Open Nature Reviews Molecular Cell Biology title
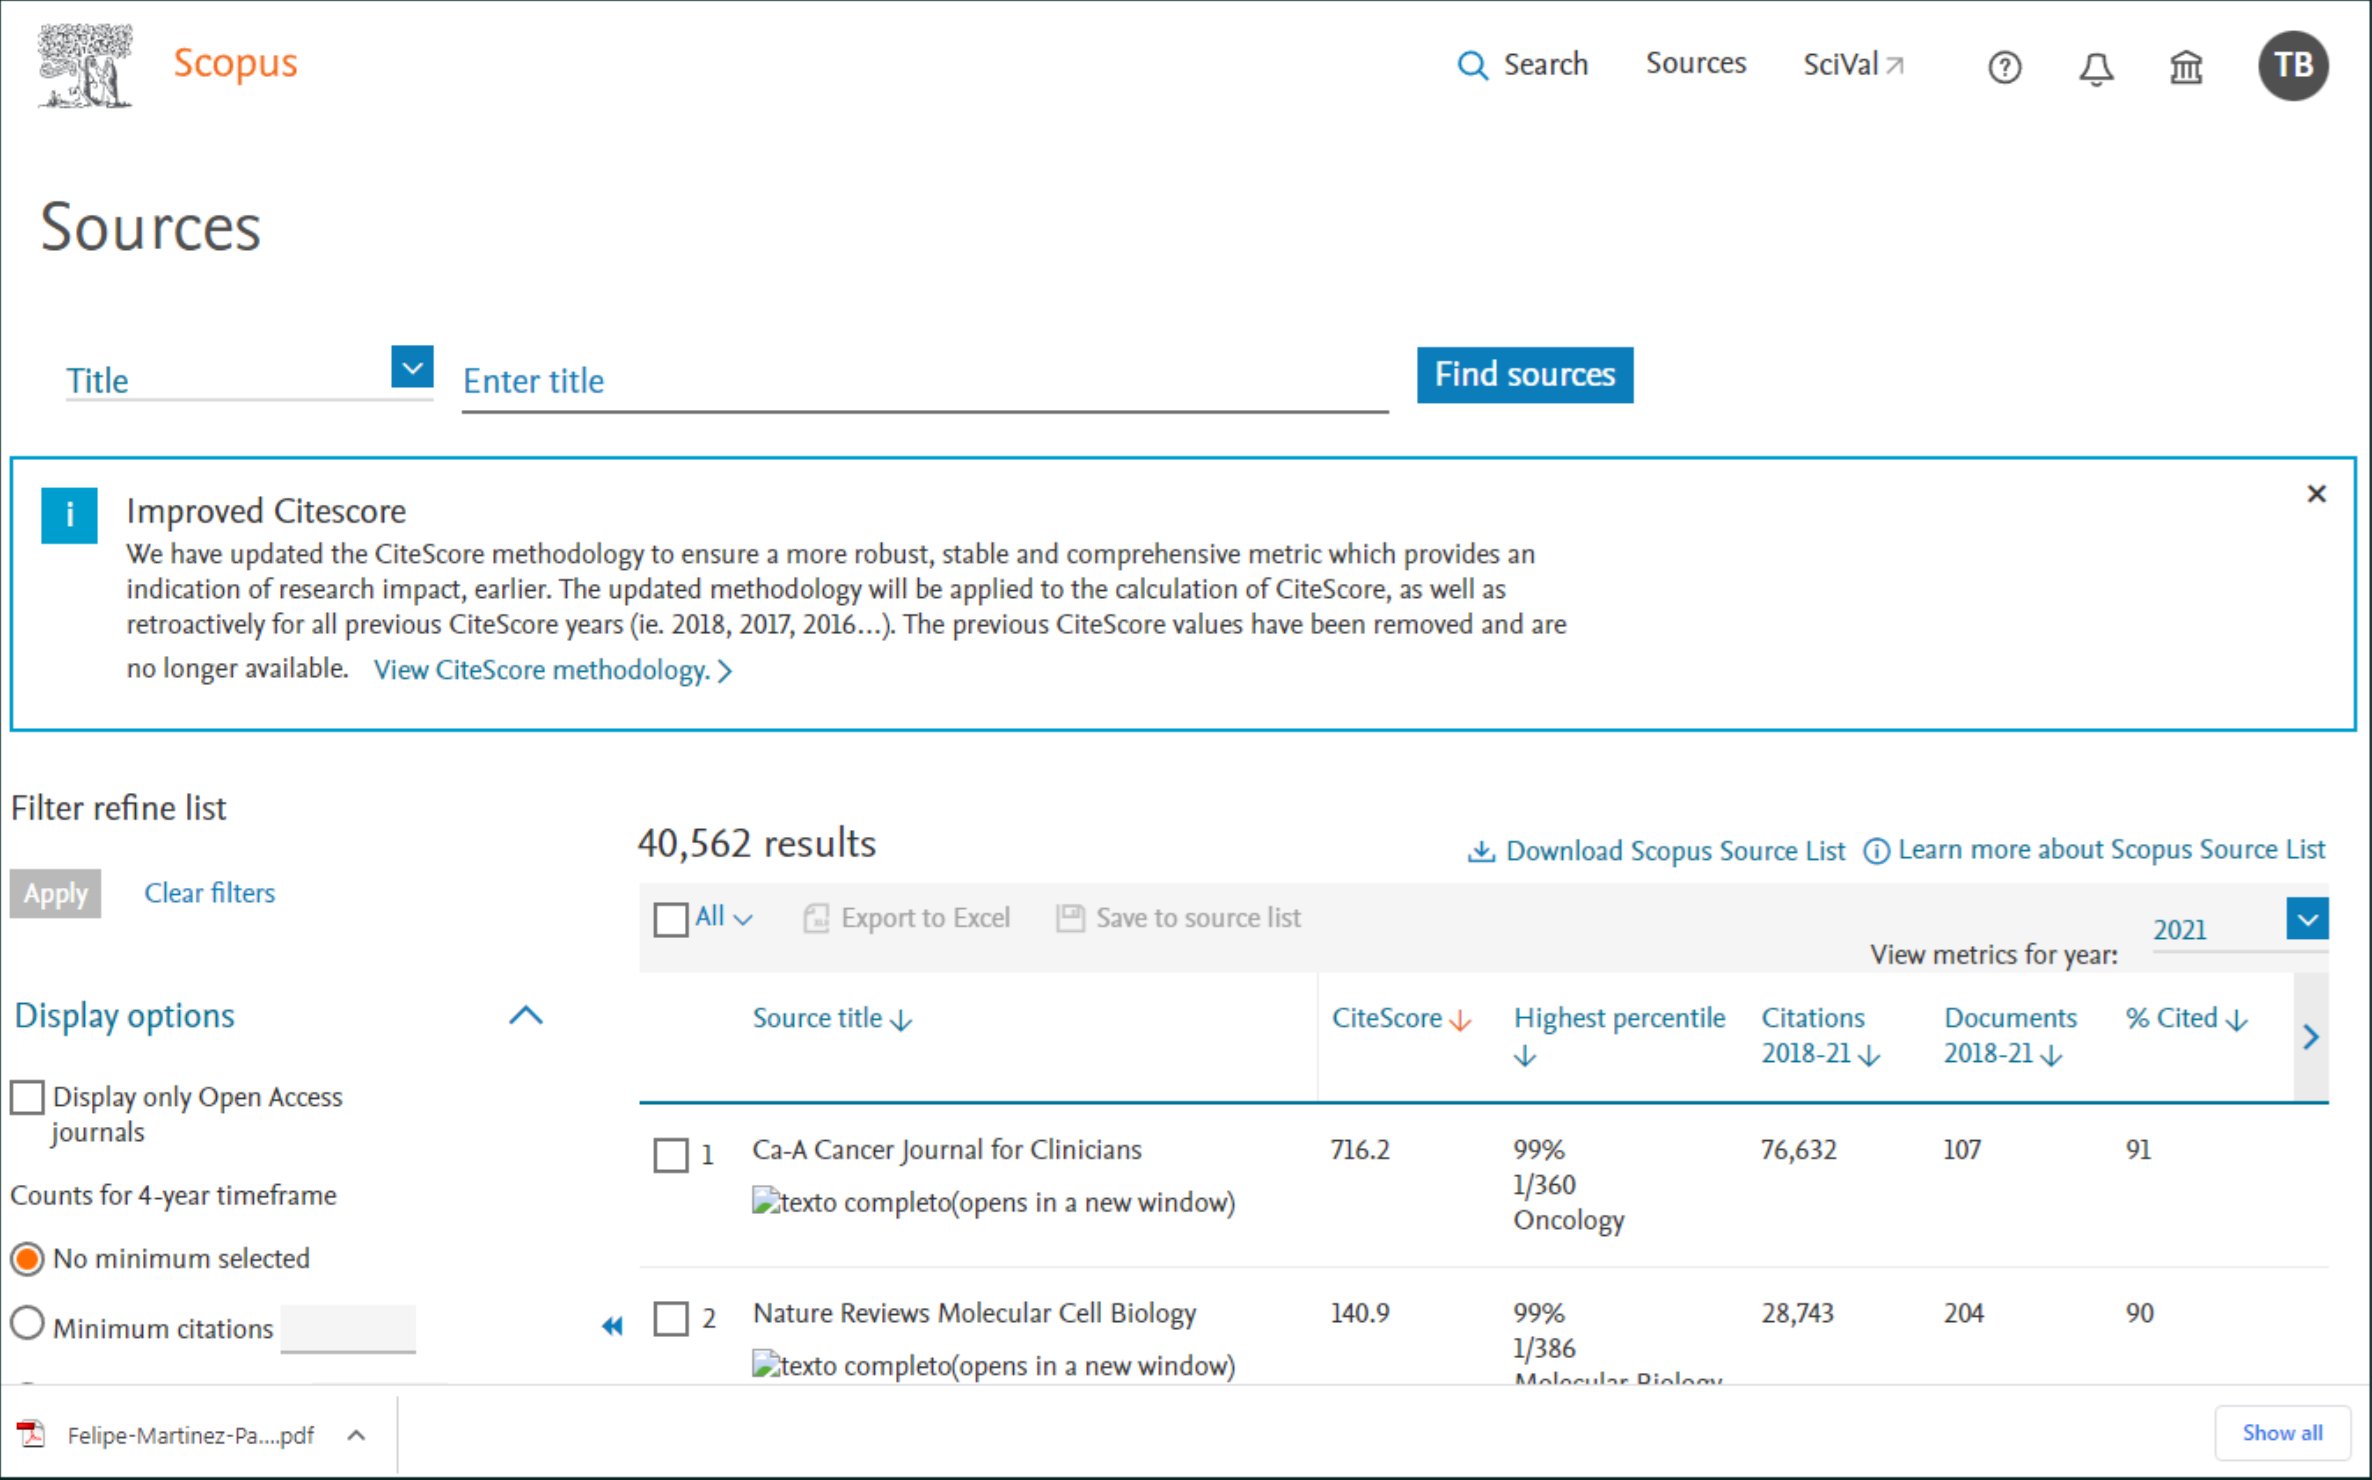This screenshot has width=2372, height=1480. click(974, 1313)
